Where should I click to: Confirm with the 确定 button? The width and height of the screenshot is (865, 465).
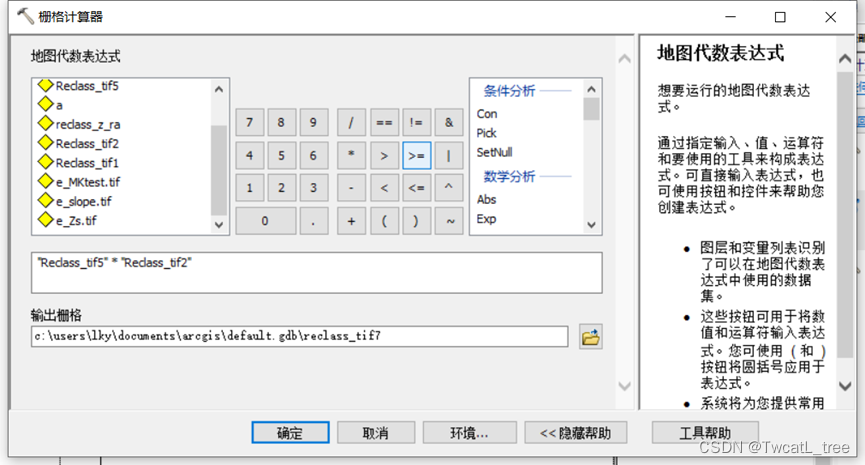[x=290, y=432]
